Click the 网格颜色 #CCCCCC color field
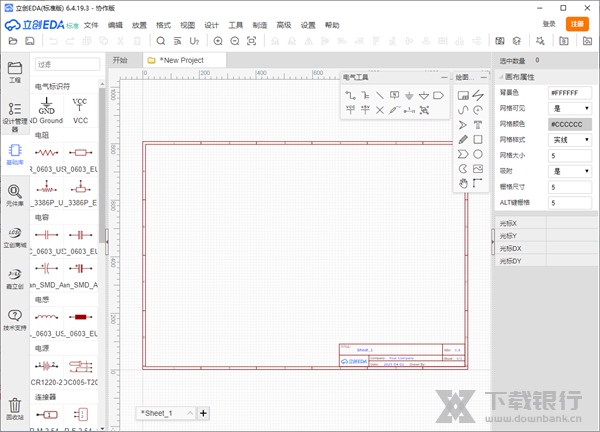This screenshot has height=432, width=600. [x=570, y=124]
